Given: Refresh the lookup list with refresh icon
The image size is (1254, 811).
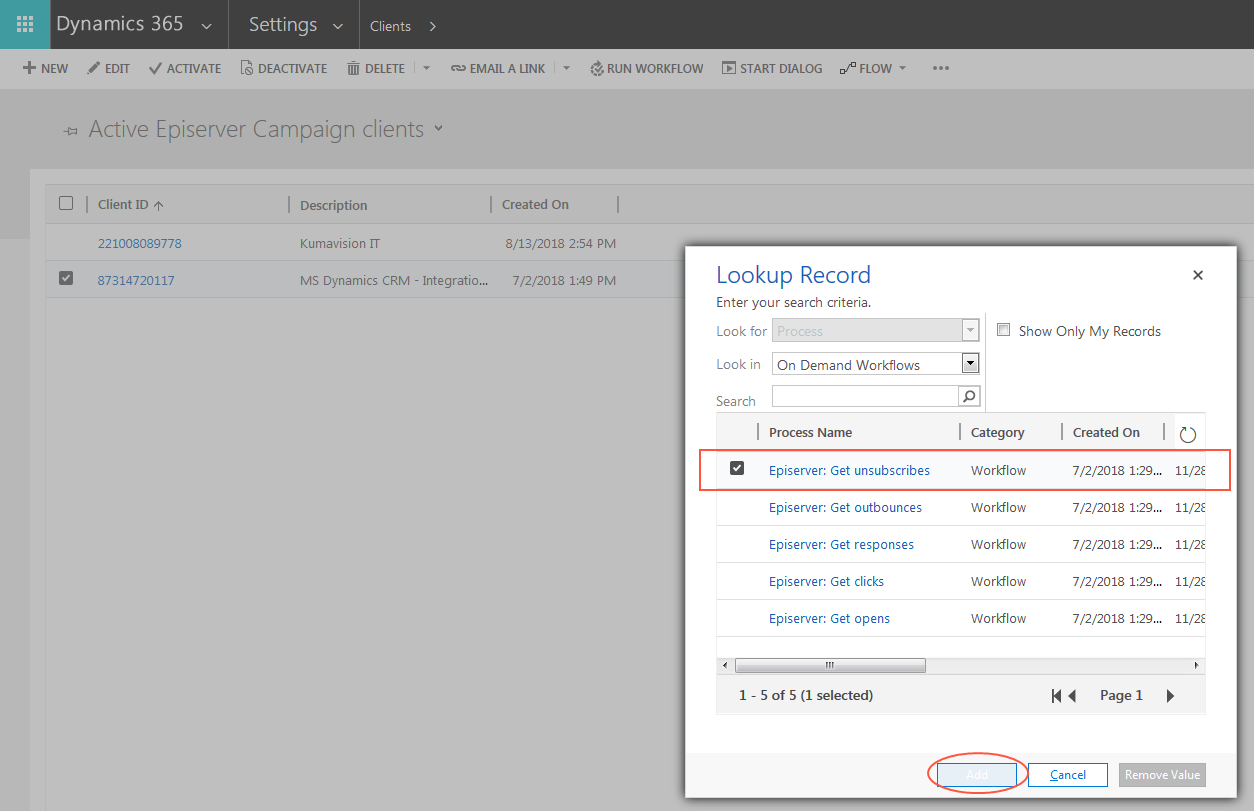Looking at the screenshot, I should pos(1188,434).
